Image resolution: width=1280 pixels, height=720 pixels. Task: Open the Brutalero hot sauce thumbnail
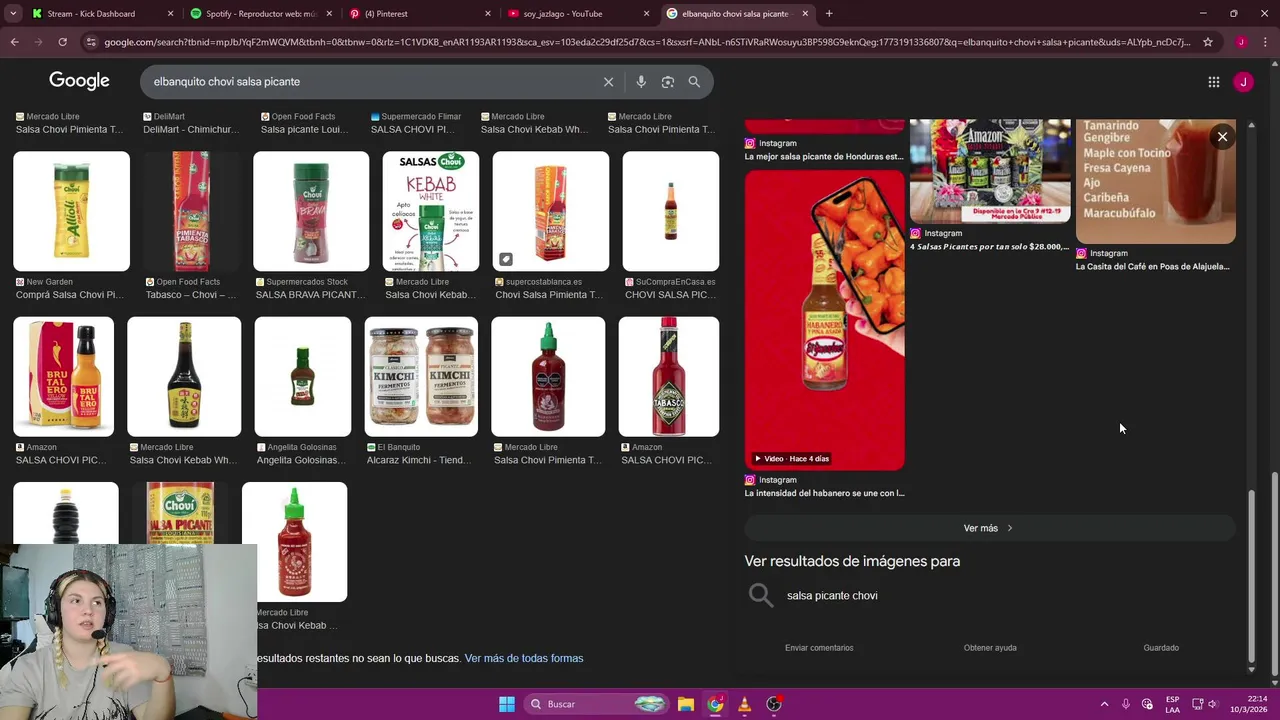[x=63, y=376]
